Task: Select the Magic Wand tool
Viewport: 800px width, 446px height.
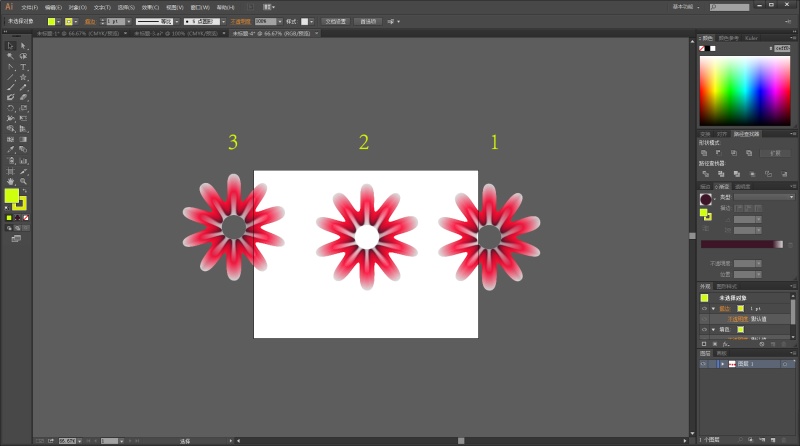Action: [10, 56]
